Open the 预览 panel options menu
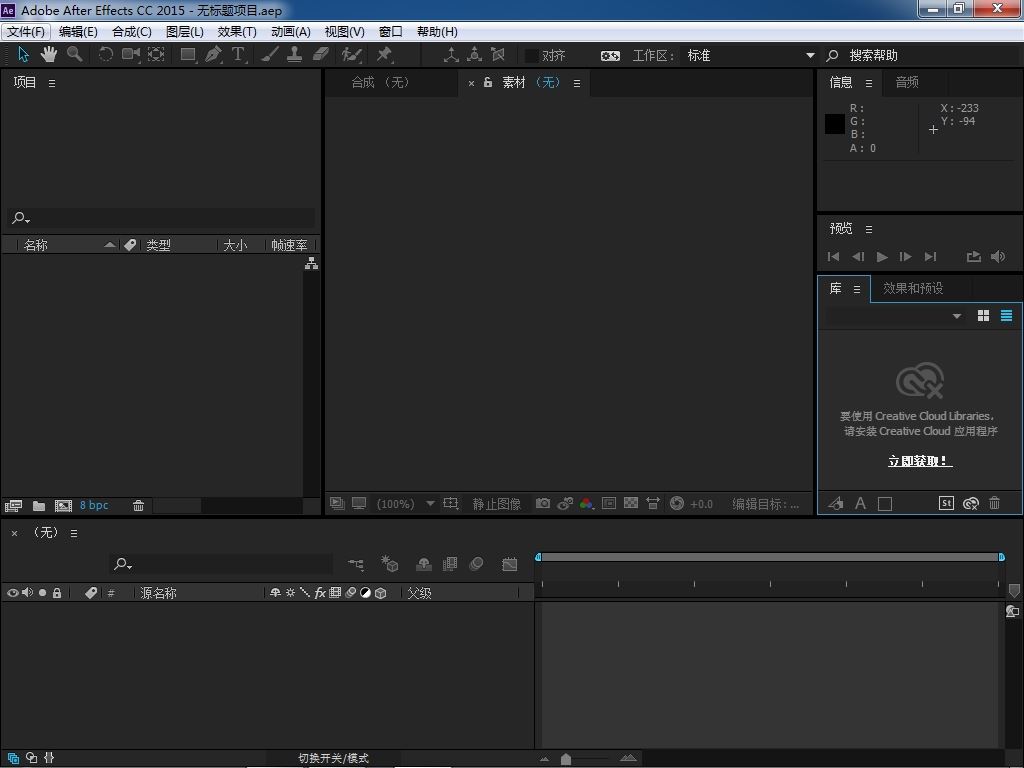 pos(869,229)
